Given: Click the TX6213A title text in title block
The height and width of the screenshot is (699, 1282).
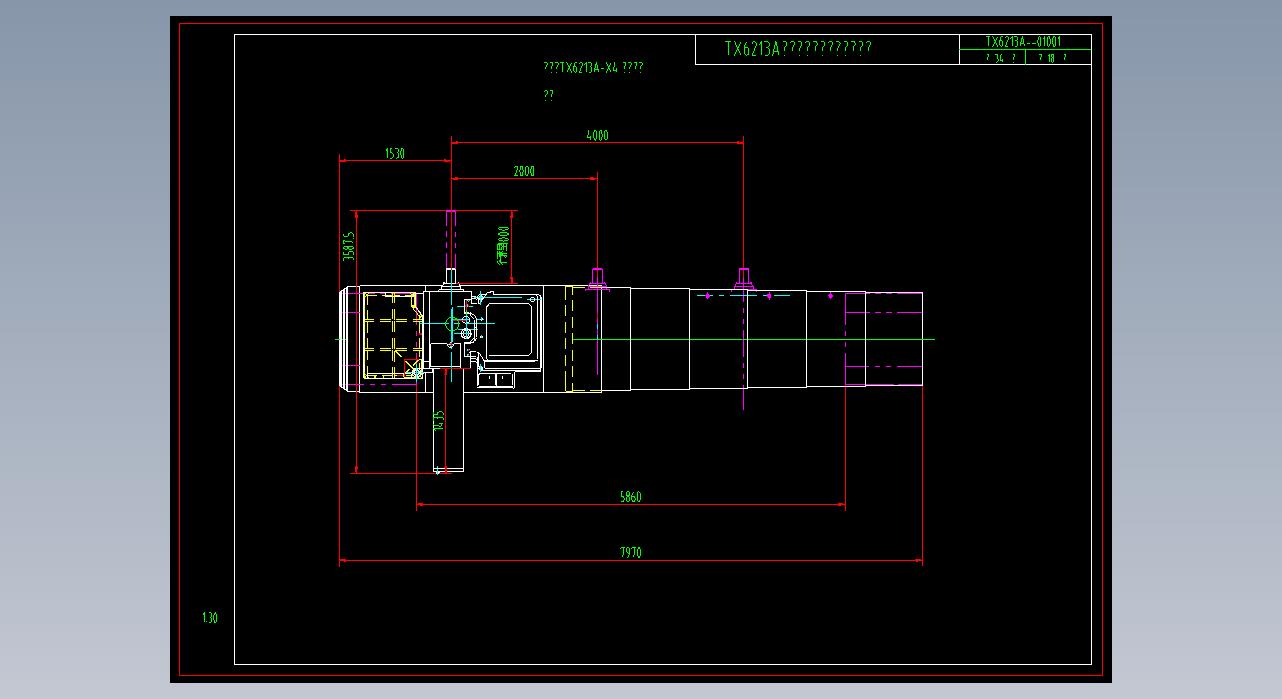Looking at the screenshot, I should click(798, 49).
